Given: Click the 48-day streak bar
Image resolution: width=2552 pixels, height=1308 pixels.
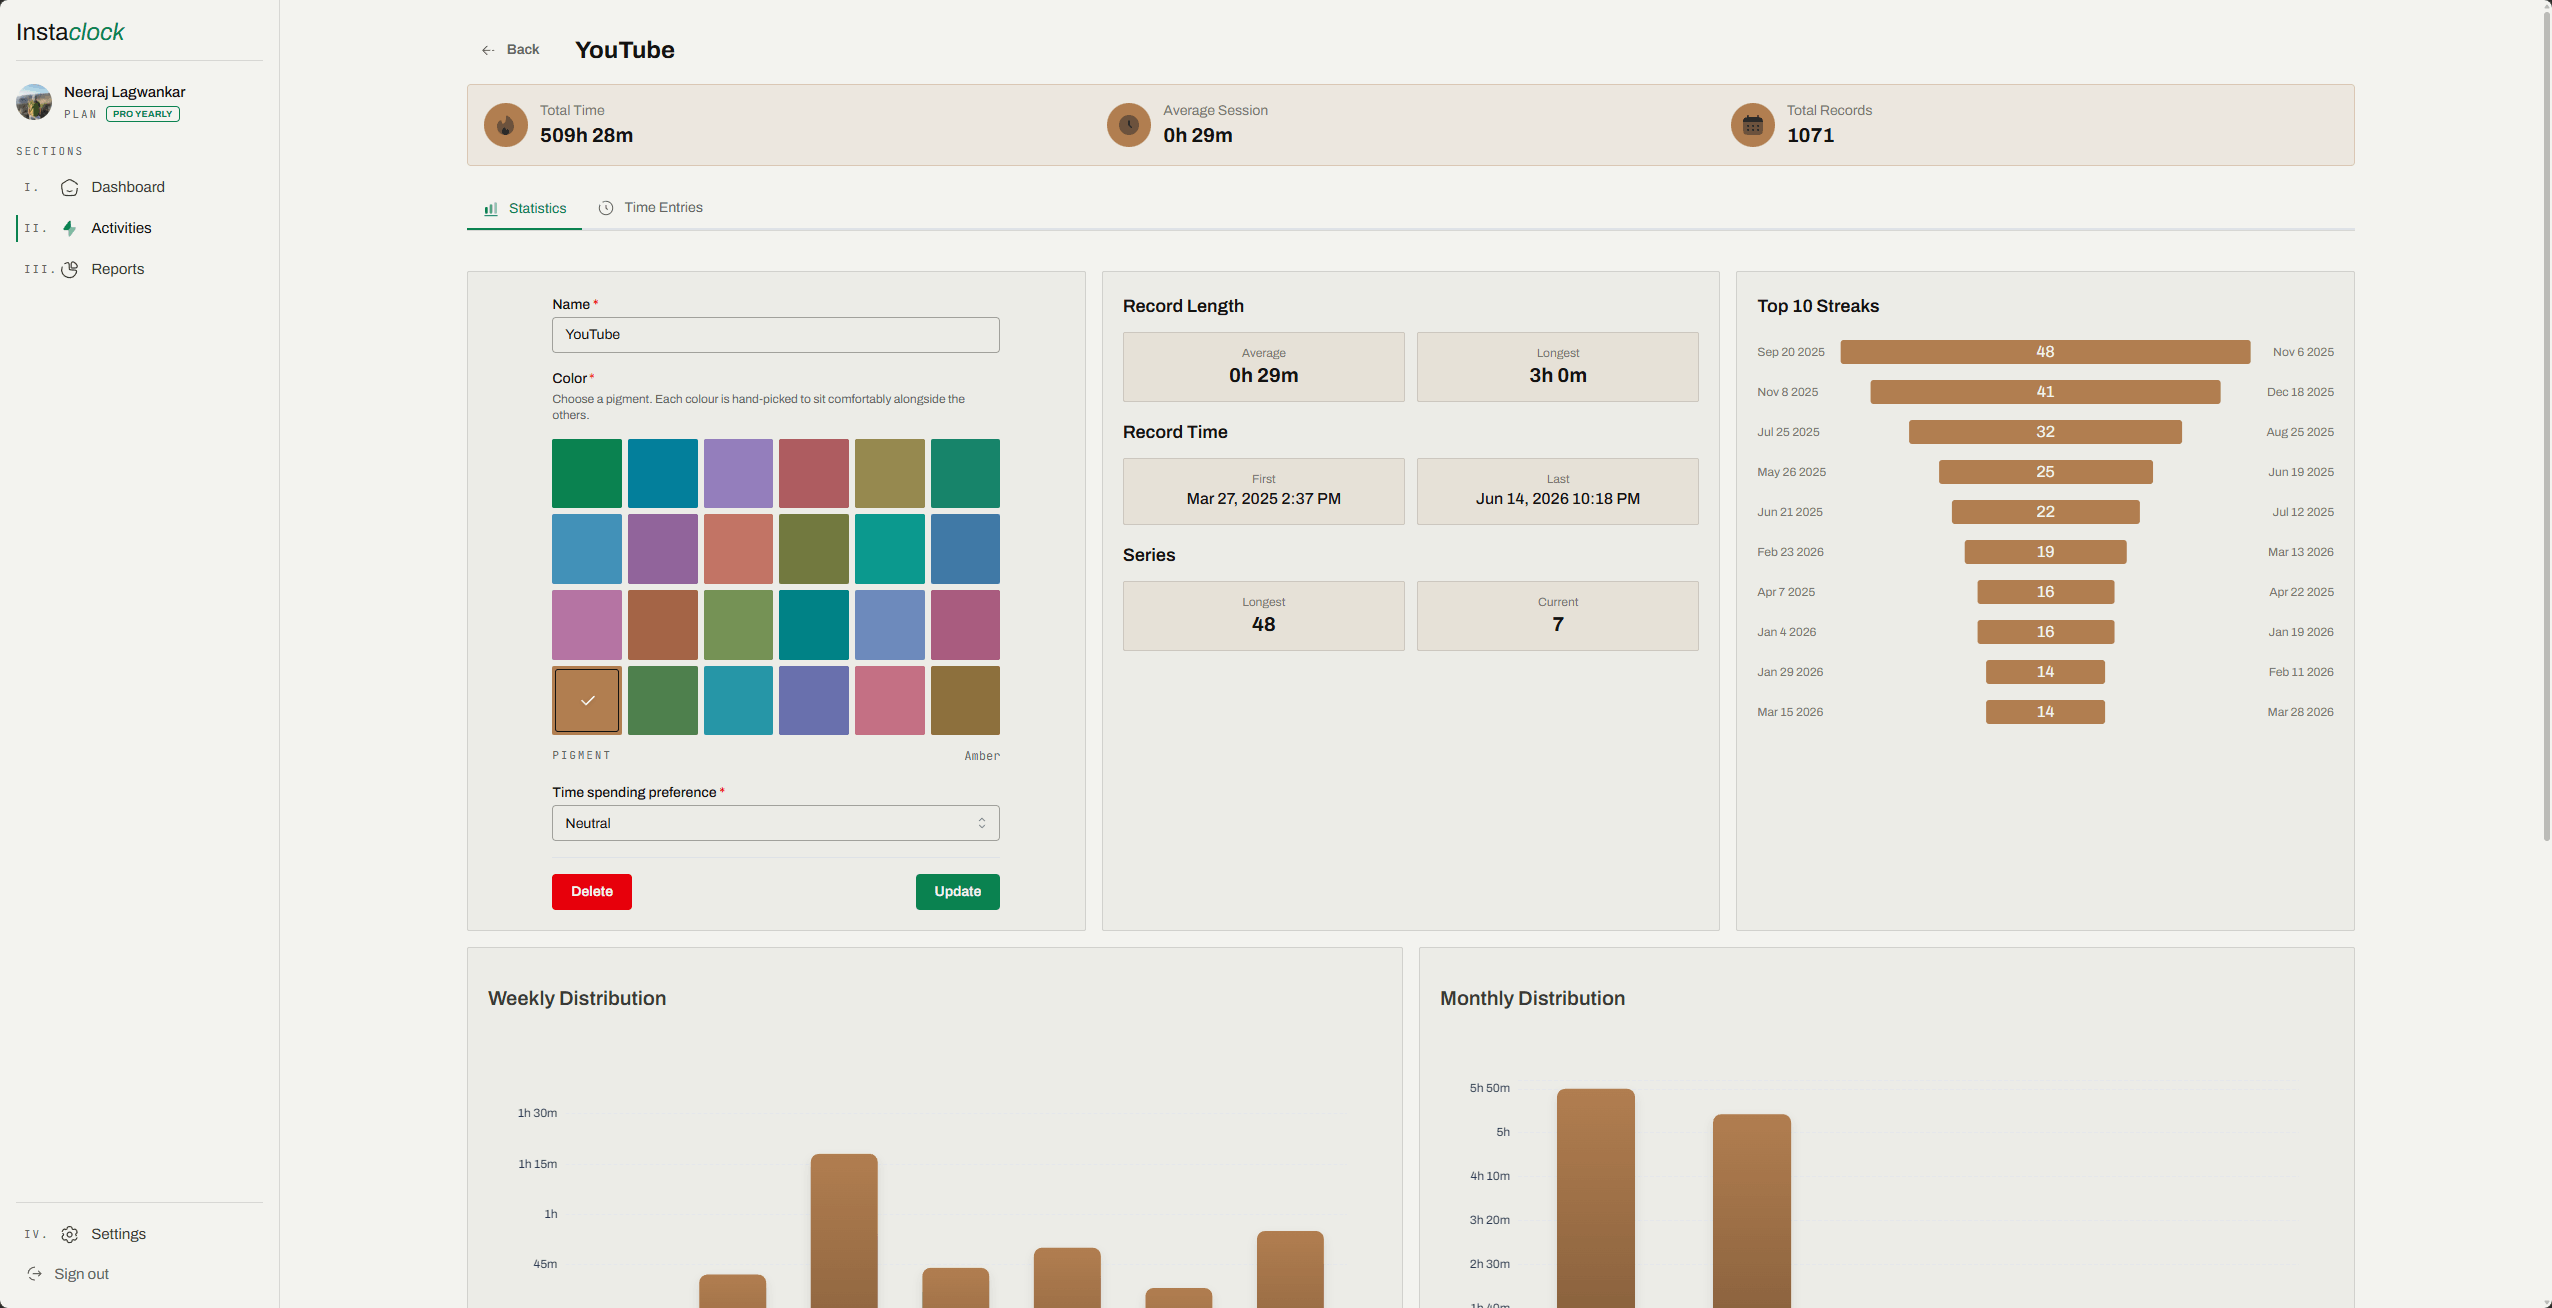Looking at the screenshot, I should tap(2045, 352).
